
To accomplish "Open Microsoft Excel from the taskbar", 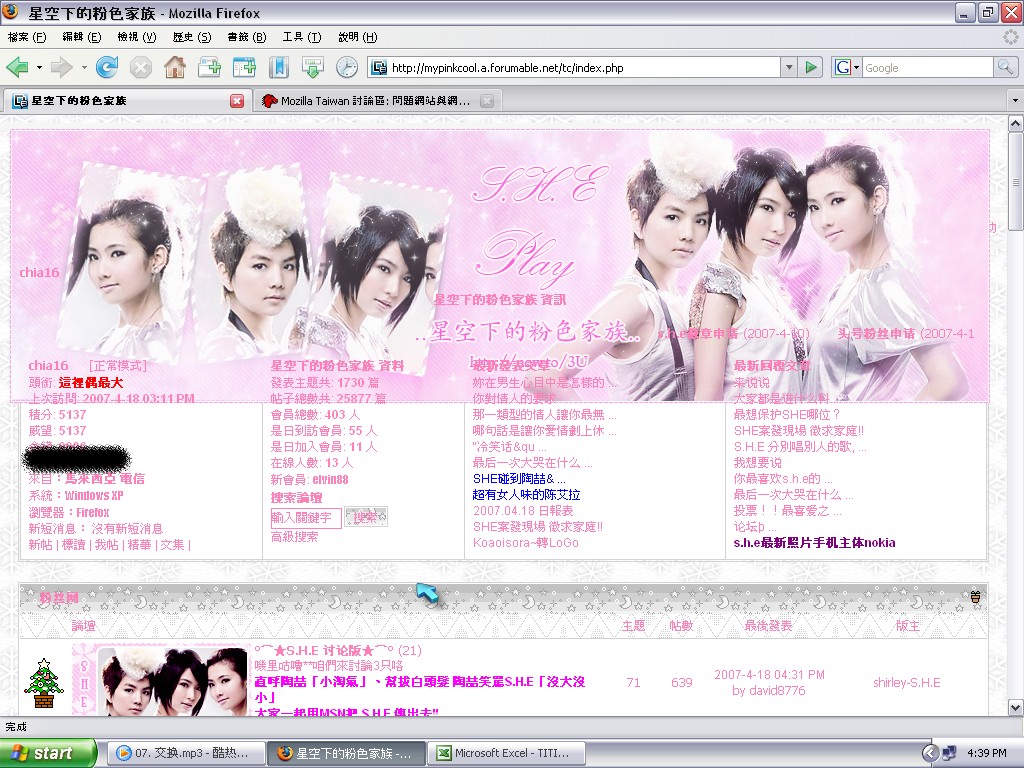I will [495, 753].
